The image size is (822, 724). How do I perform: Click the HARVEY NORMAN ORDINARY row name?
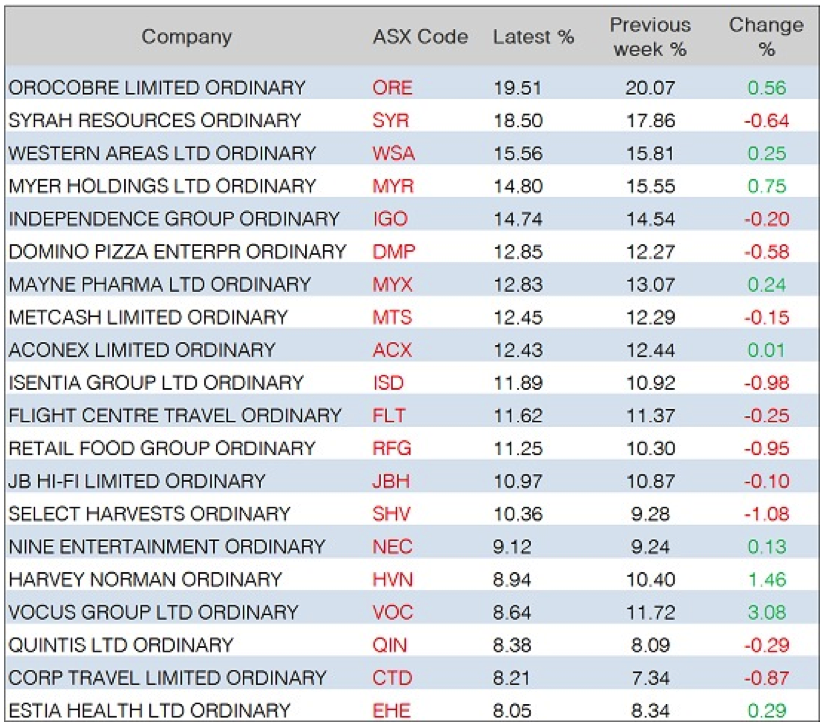pyautogui.click(x=145, y=579)
